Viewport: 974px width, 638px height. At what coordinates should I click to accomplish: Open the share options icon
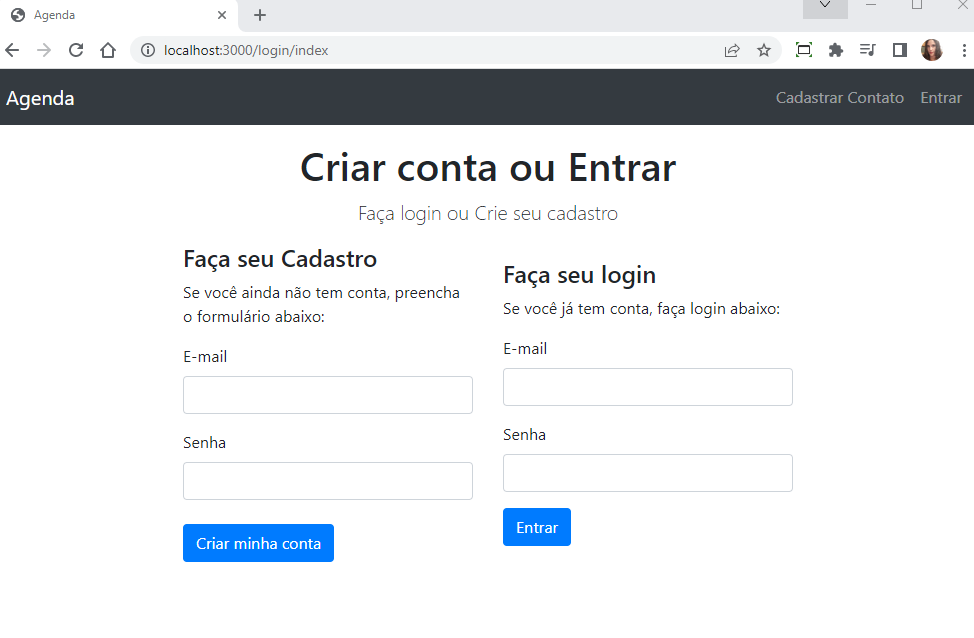coord(731,49)
